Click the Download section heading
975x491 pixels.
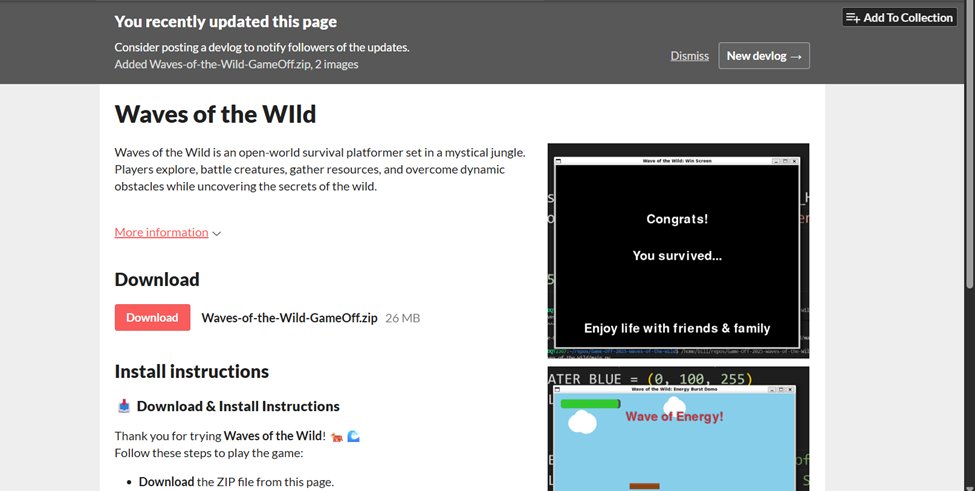pos(157,280)
